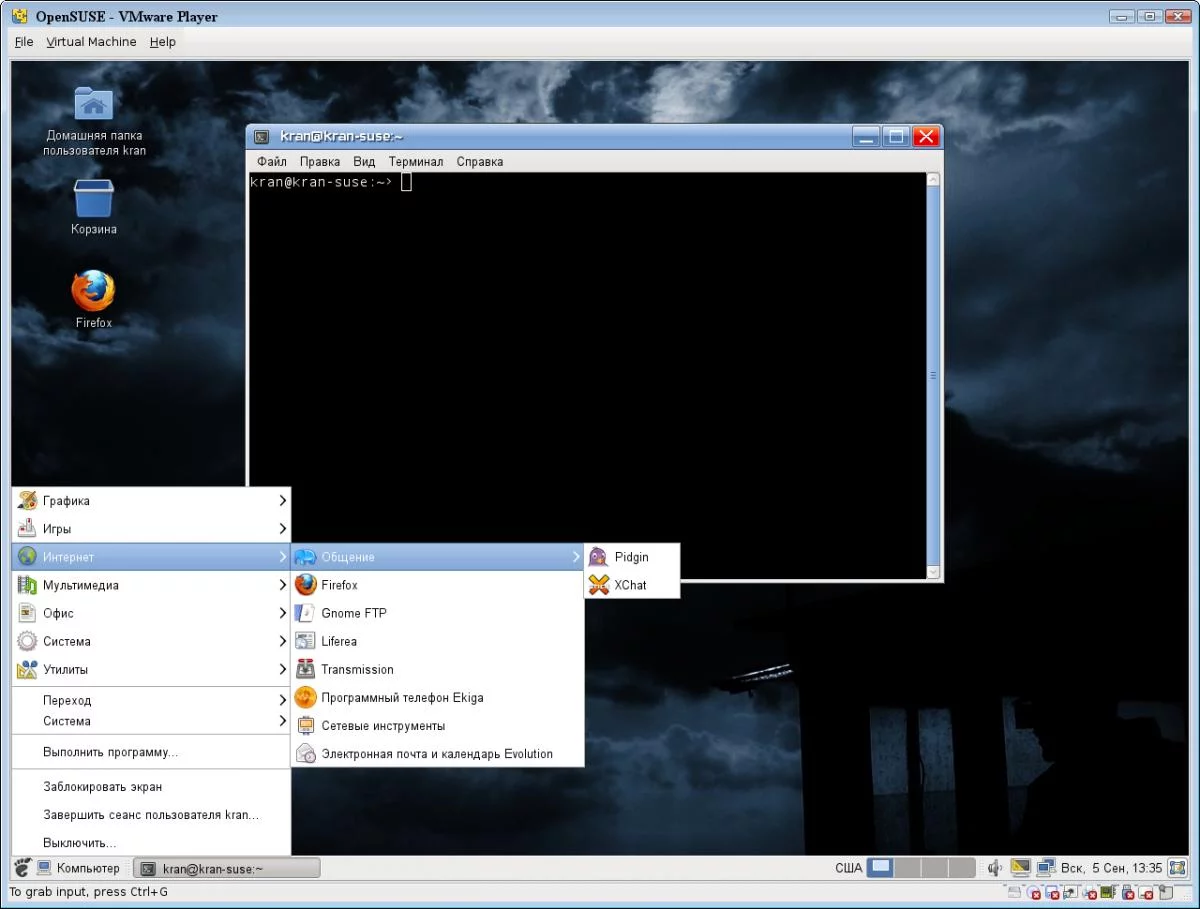Start Firefox from the Интернет menu
The image size is (1200, 909).
pyautogui.click(x=339, y=585)
